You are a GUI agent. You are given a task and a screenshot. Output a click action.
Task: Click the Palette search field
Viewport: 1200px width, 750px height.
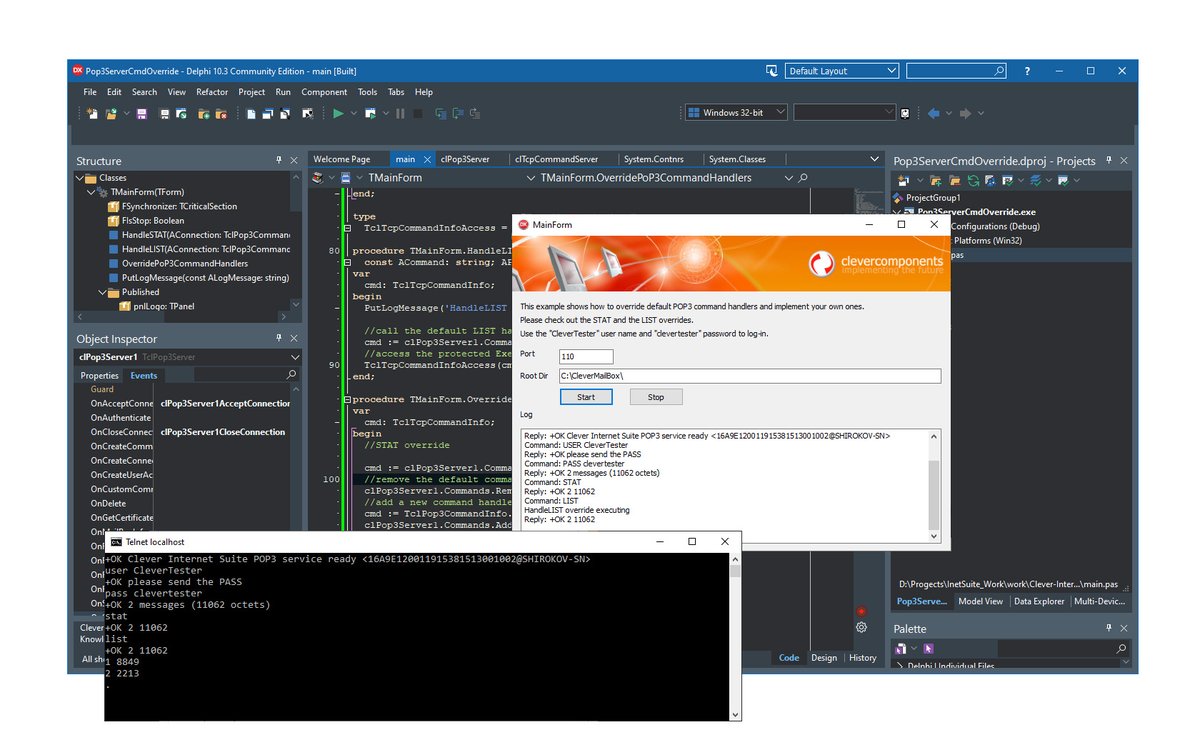pos(1063,649)
